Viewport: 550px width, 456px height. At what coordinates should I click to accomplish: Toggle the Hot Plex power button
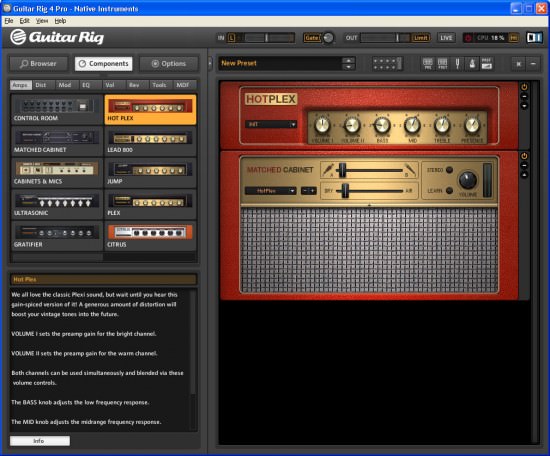tap(524, 87)
